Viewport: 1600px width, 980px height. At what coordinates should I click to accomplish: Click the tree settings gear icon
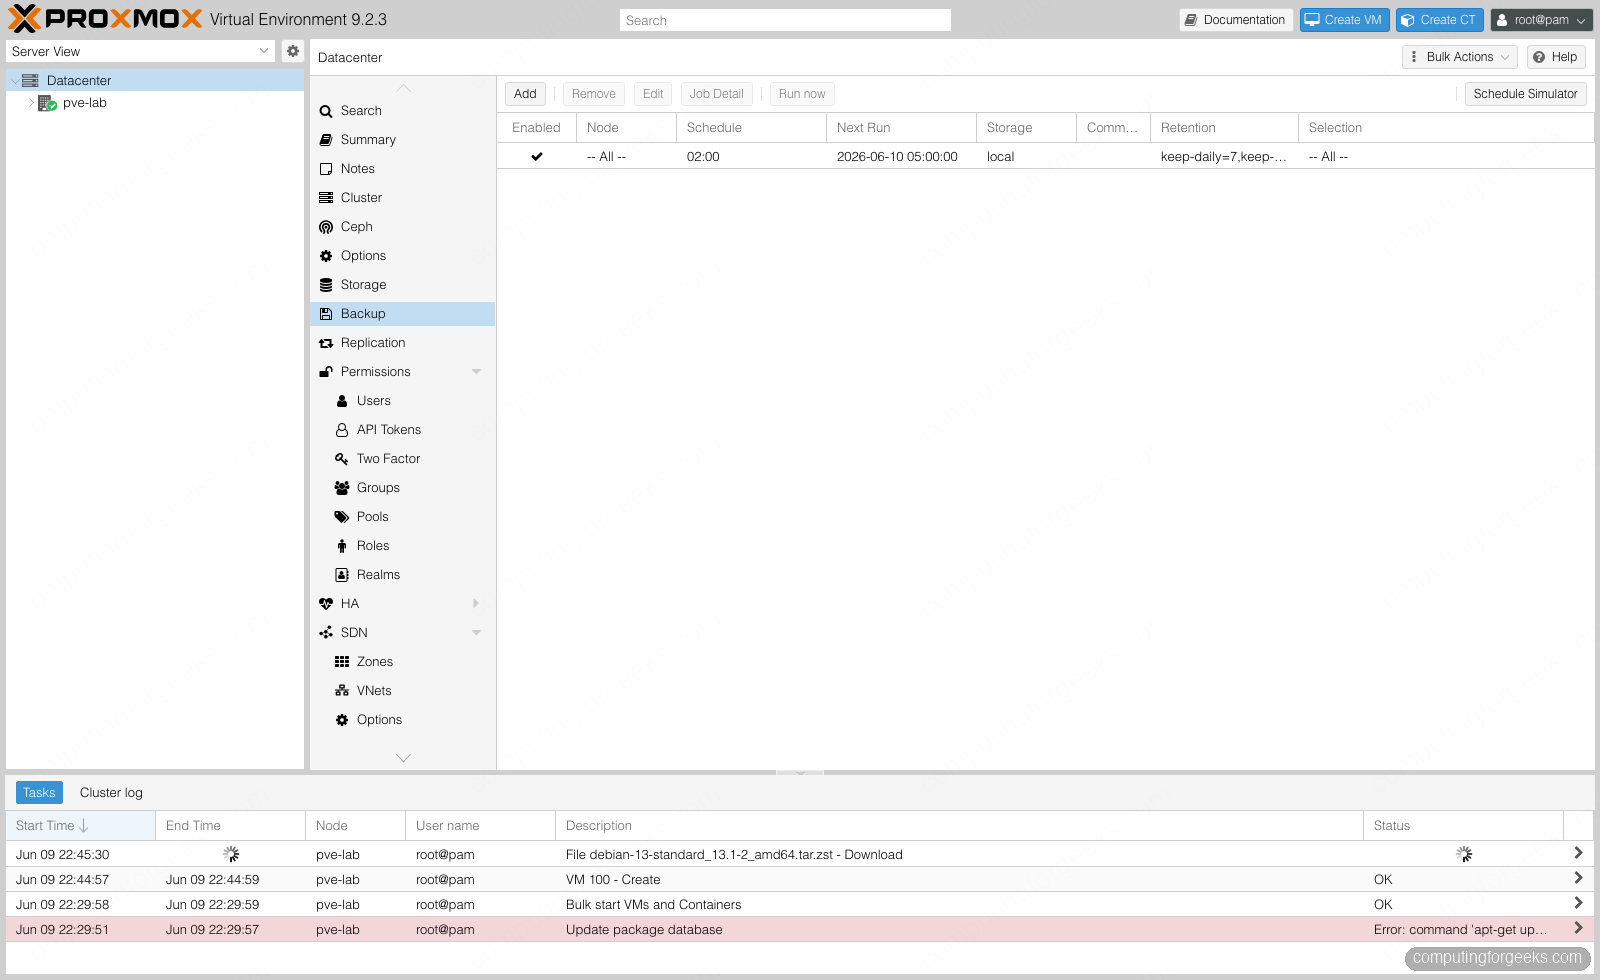[x=293, y=51]
